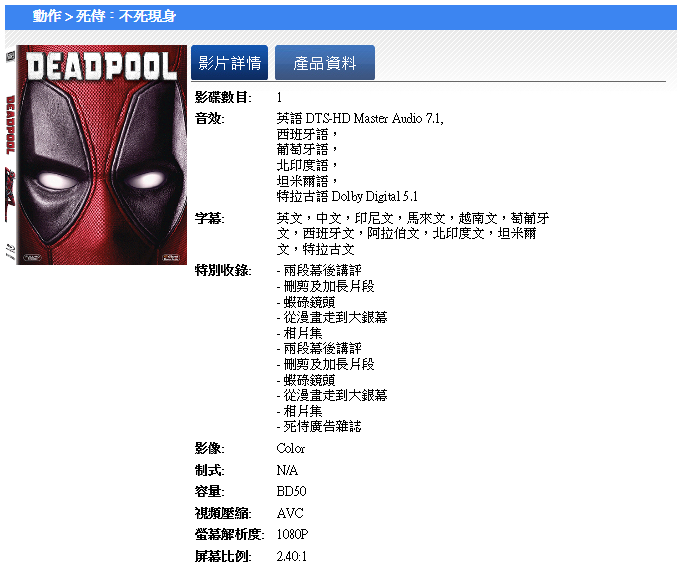This screenshot has height=588, width=677.
Task: Switch to the 產品資料 tab
Action: [325, 63]
